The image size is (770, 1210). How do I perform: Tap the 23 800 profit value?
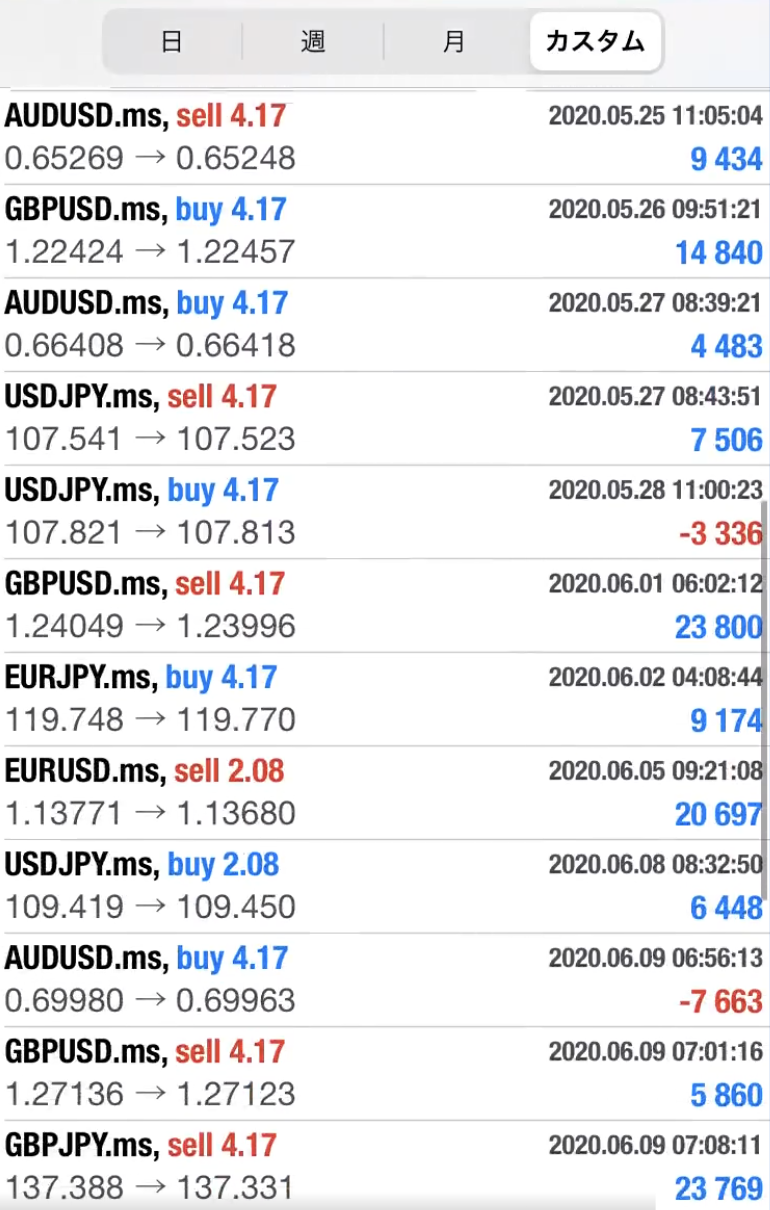718,627
